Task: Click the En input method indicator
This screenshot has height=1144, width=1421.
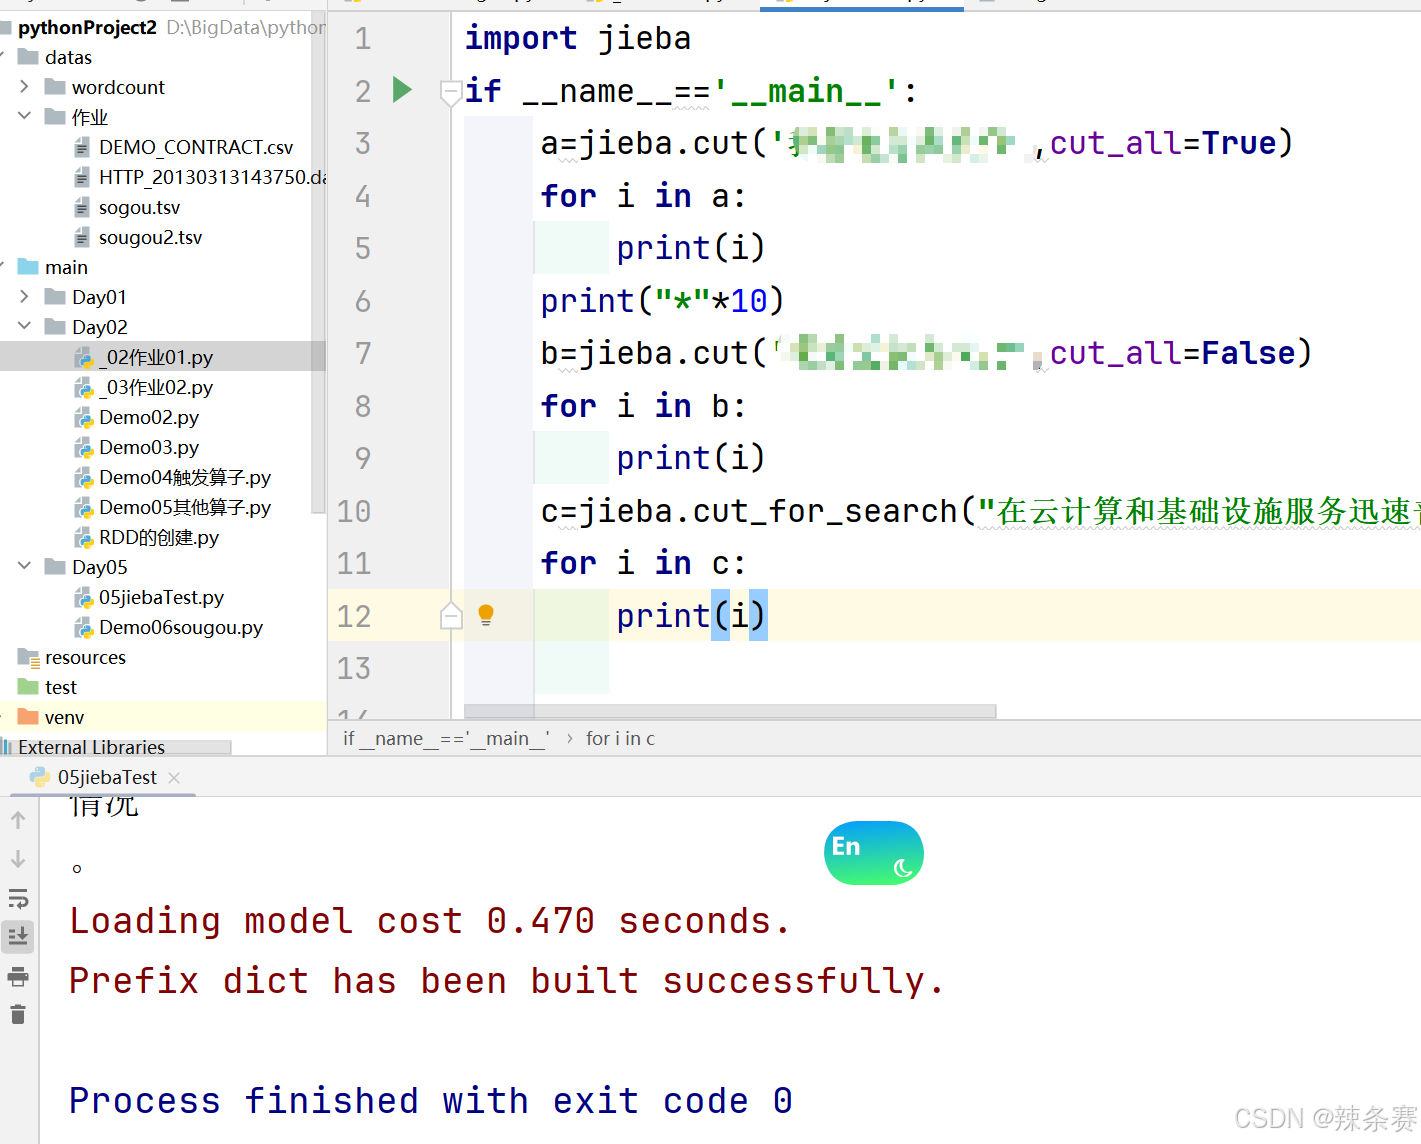Action: click(845, 847)
